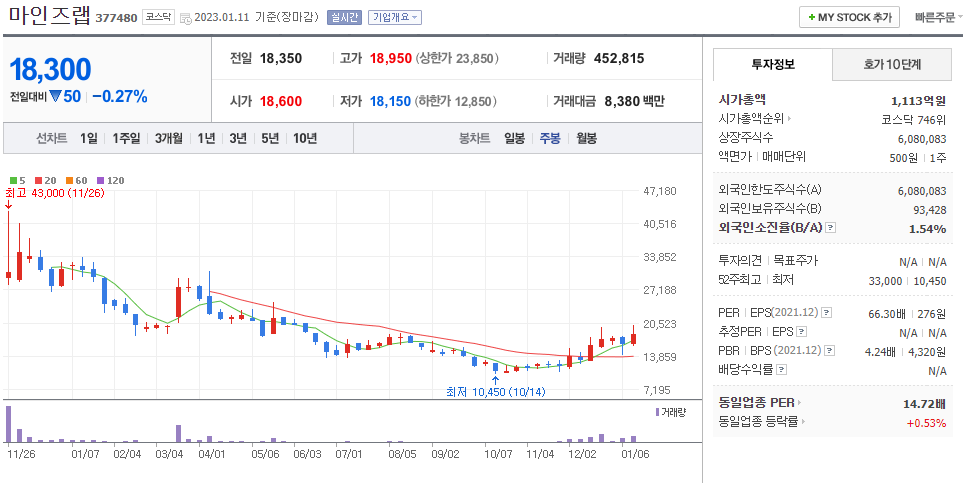This screenshot has width=966, height=483.
Task: Click the 액면가 label
Action: (736, 157)
